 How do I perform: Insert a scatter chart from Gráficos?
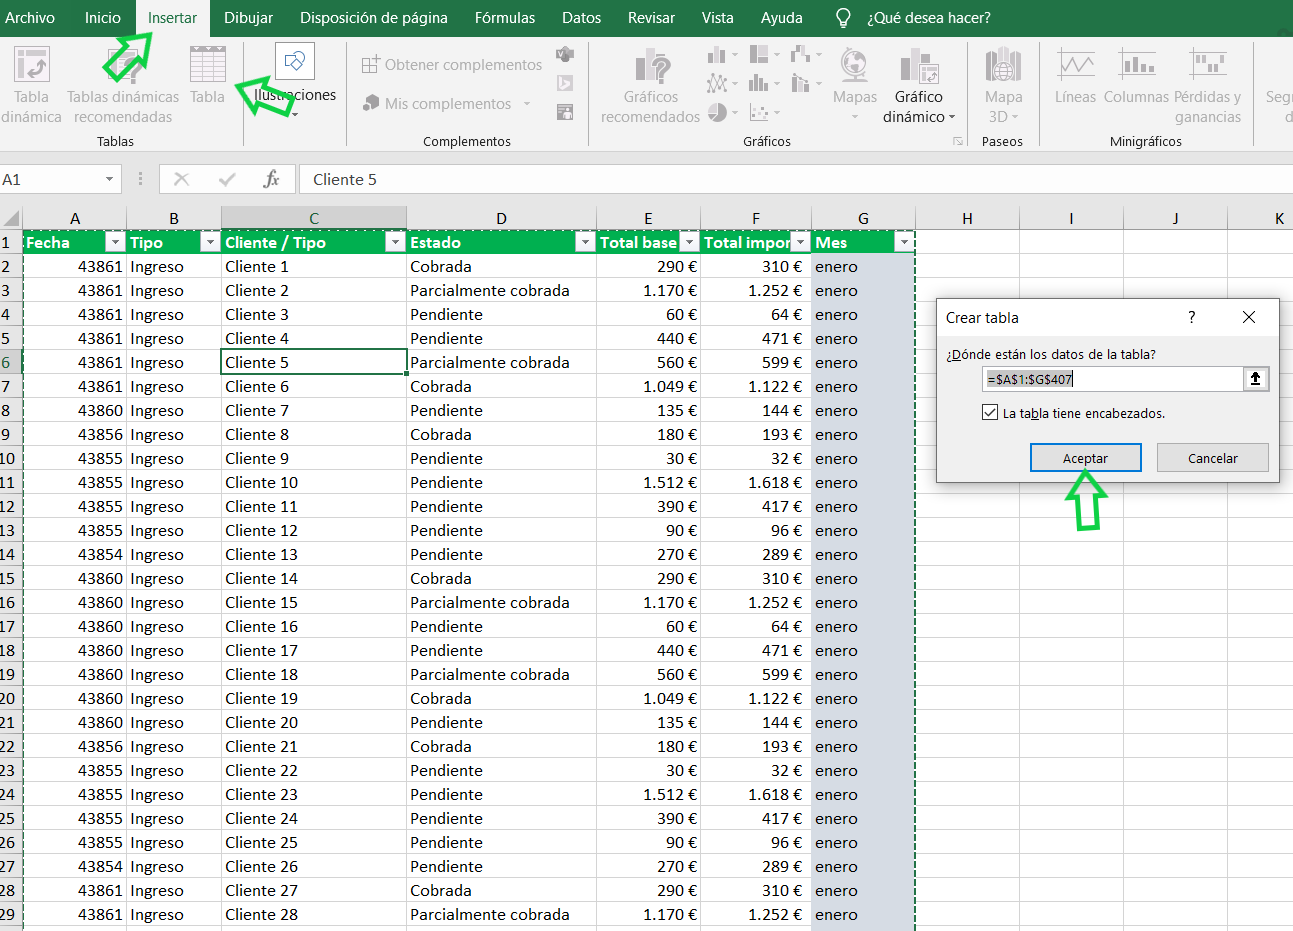759,113
